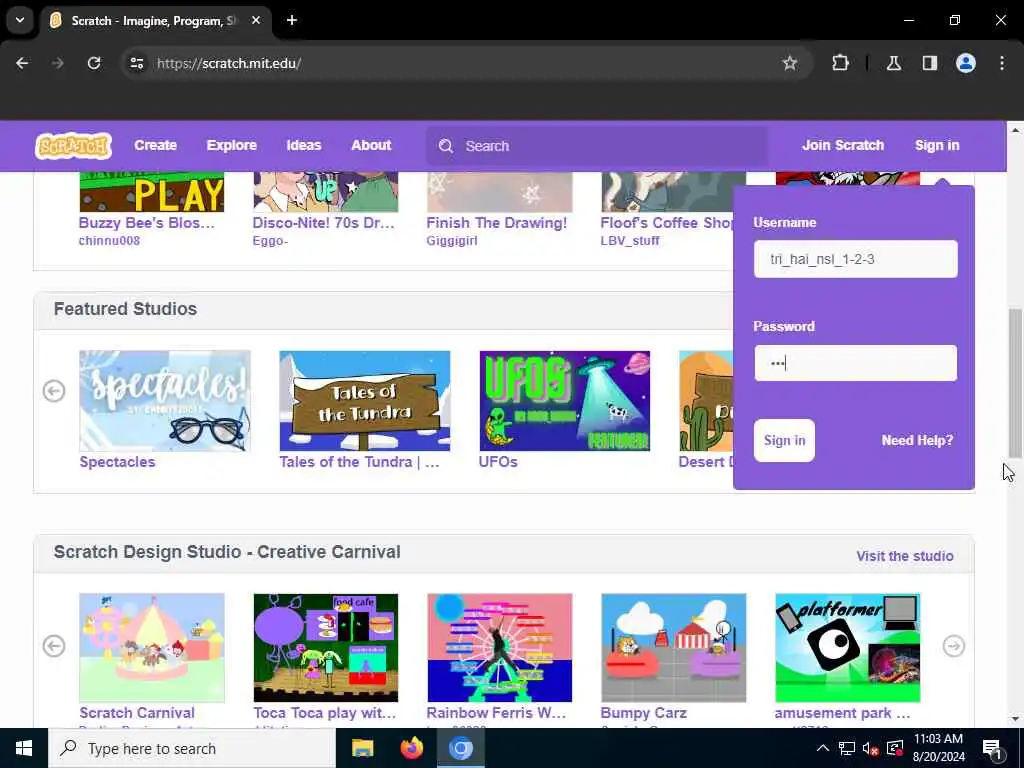
Task: Click the browser address bar URL
Action: (229, 63)
